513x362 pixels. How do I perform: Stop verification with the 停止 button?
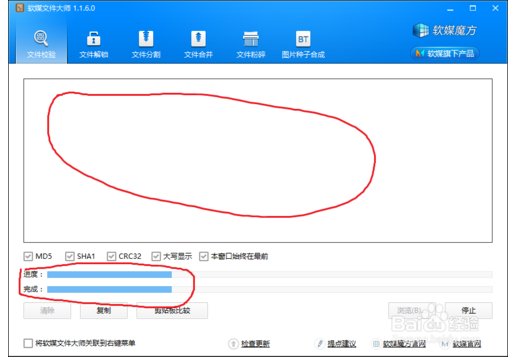tap(469, 311)
